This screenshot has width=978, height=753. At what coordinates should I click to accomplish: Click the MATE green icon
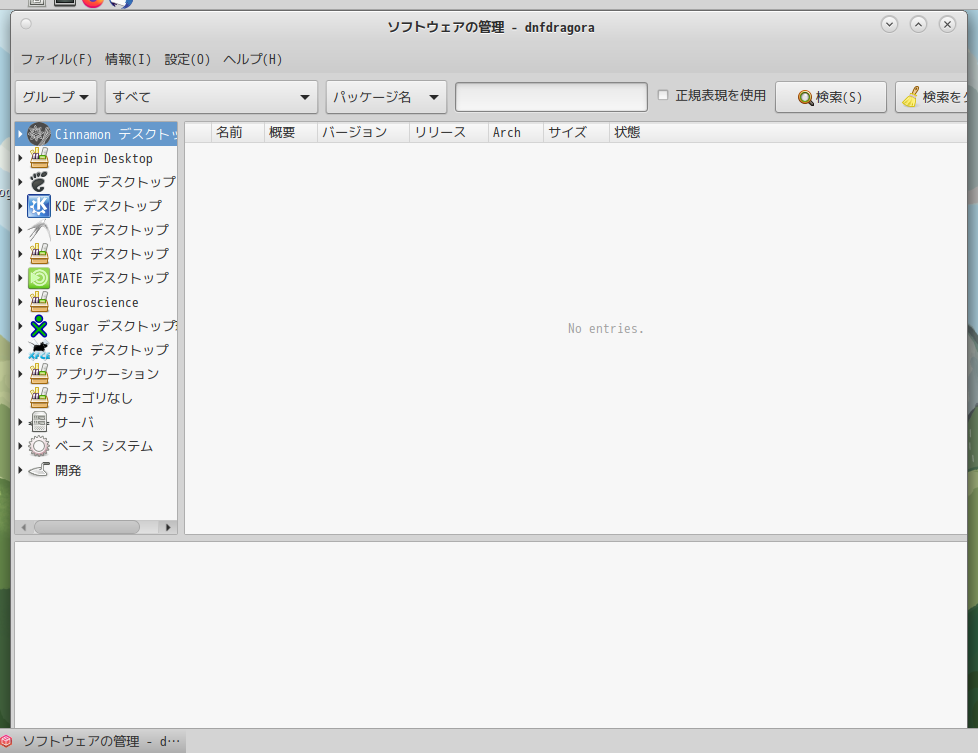click(39, 278)
